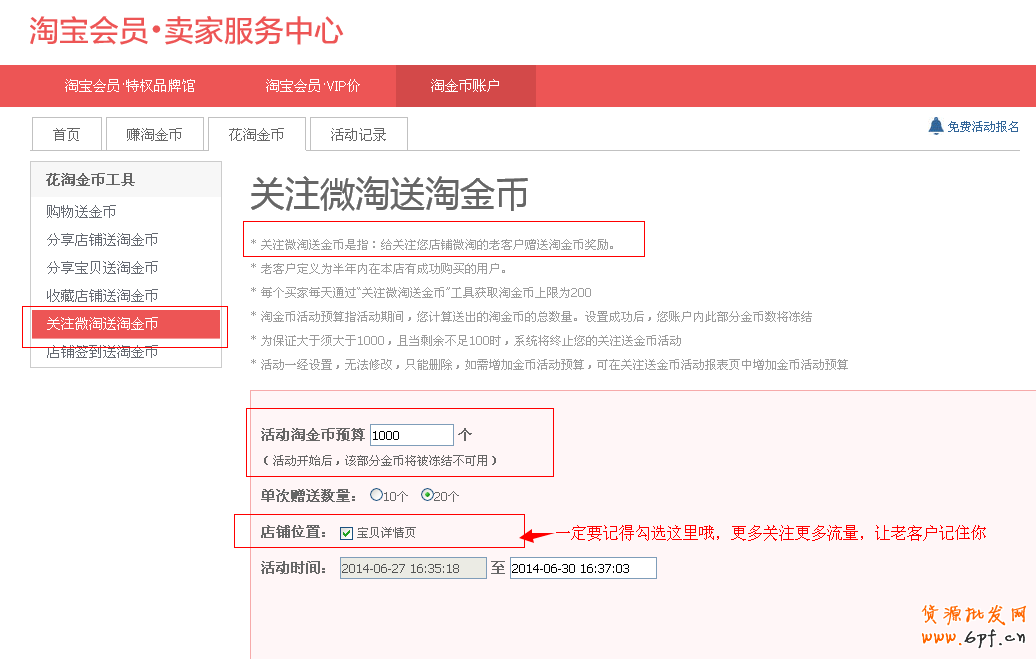
Task: Click the 活动淘金币预算 budget input field
Action: click(x=411, y=434)
